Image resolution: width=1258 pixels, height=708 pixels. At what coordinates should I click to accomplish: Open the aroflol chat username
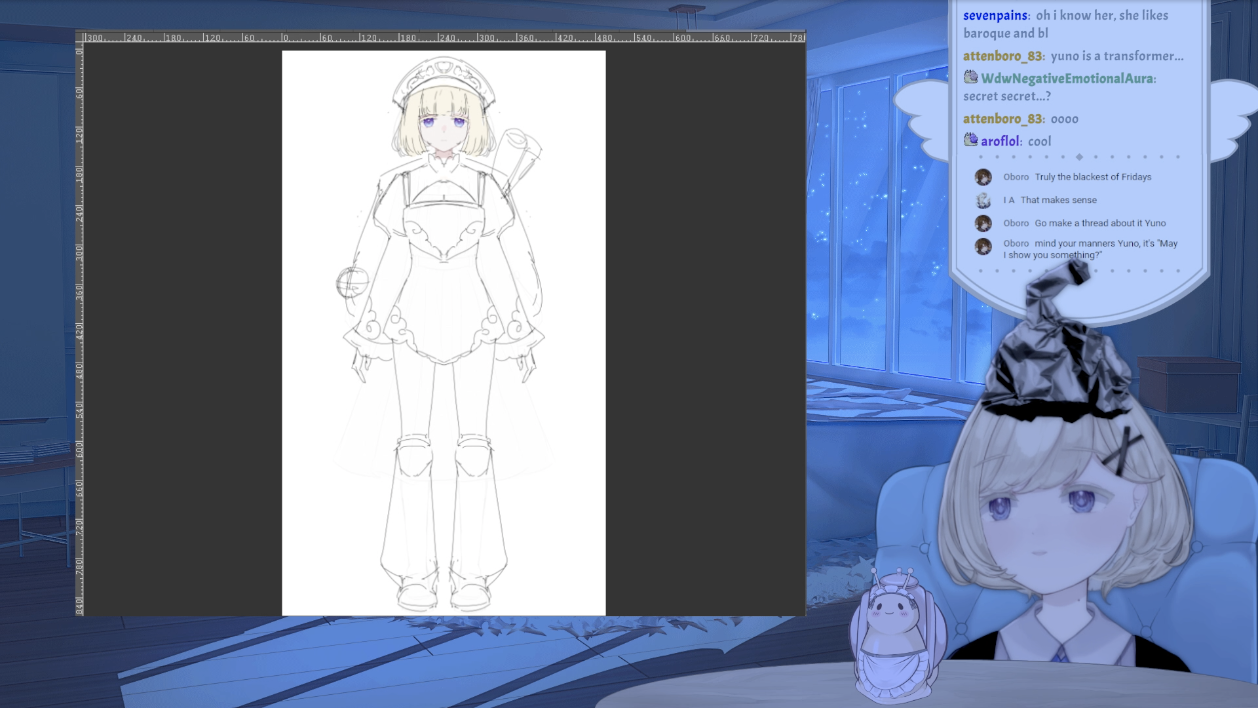click(x=1000, y=141)
